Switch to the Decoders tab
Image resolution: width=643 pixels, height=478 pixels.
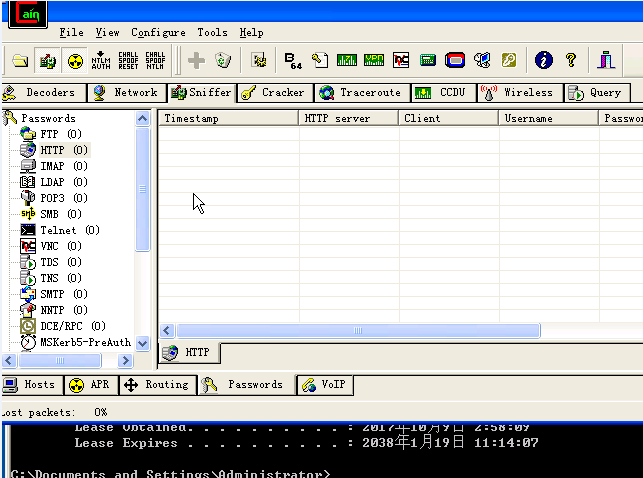44,93
